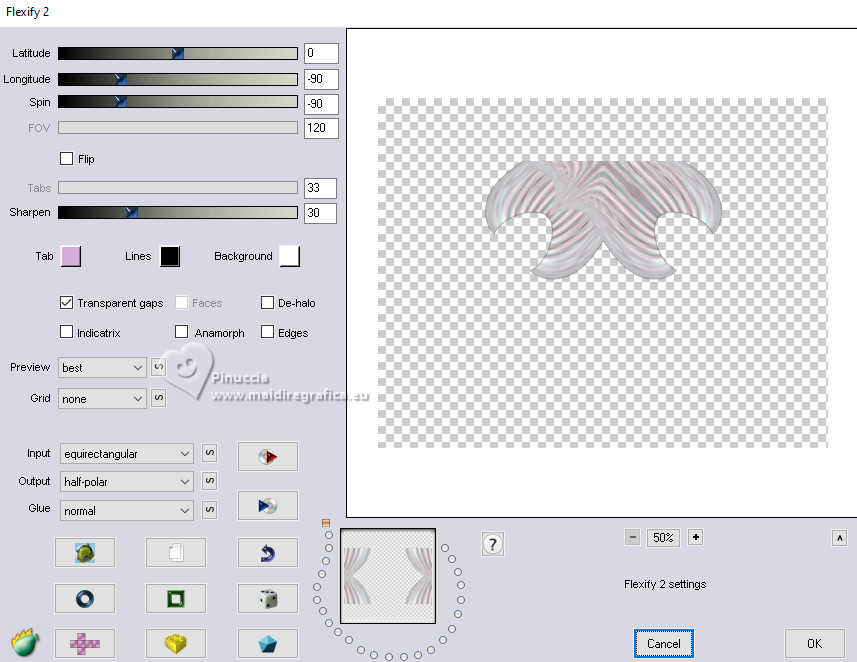Click the Longitude value field

click(x=321, y=79)
